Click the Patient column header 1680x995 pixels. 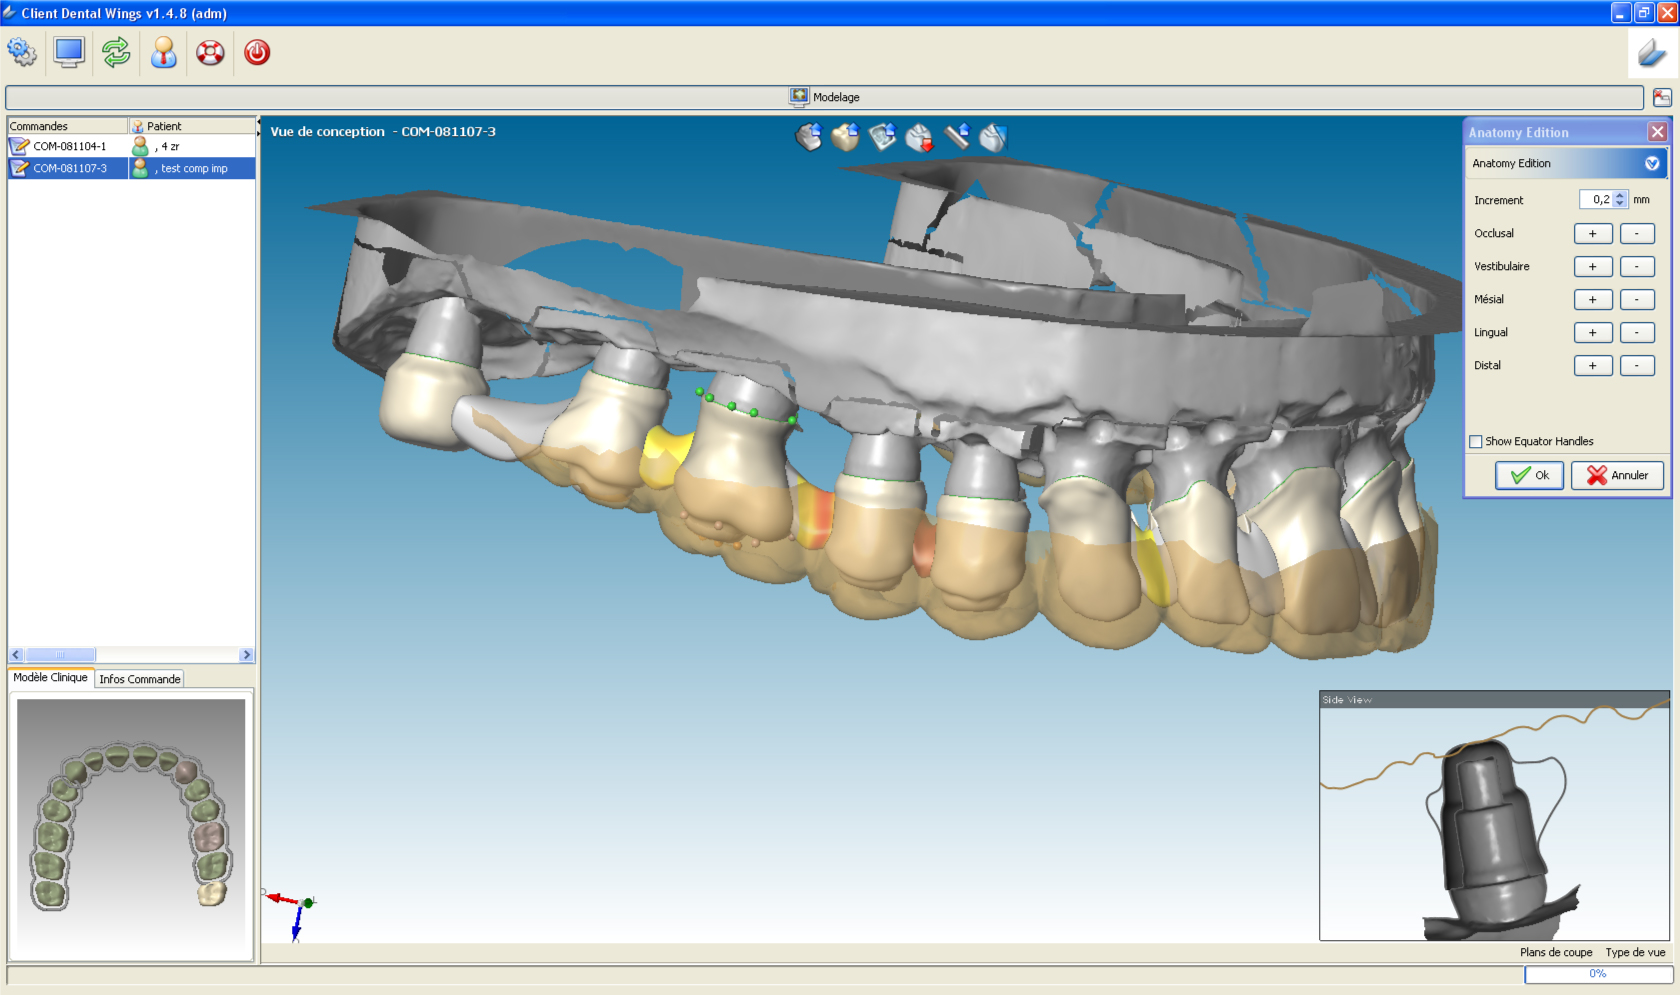coord(192,126)
